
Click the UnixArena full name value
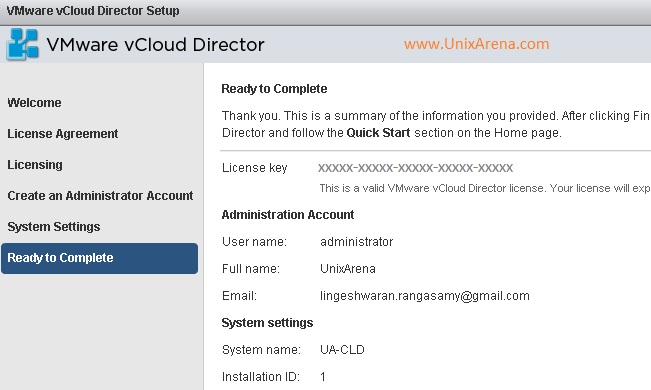(x=348, y=269)
